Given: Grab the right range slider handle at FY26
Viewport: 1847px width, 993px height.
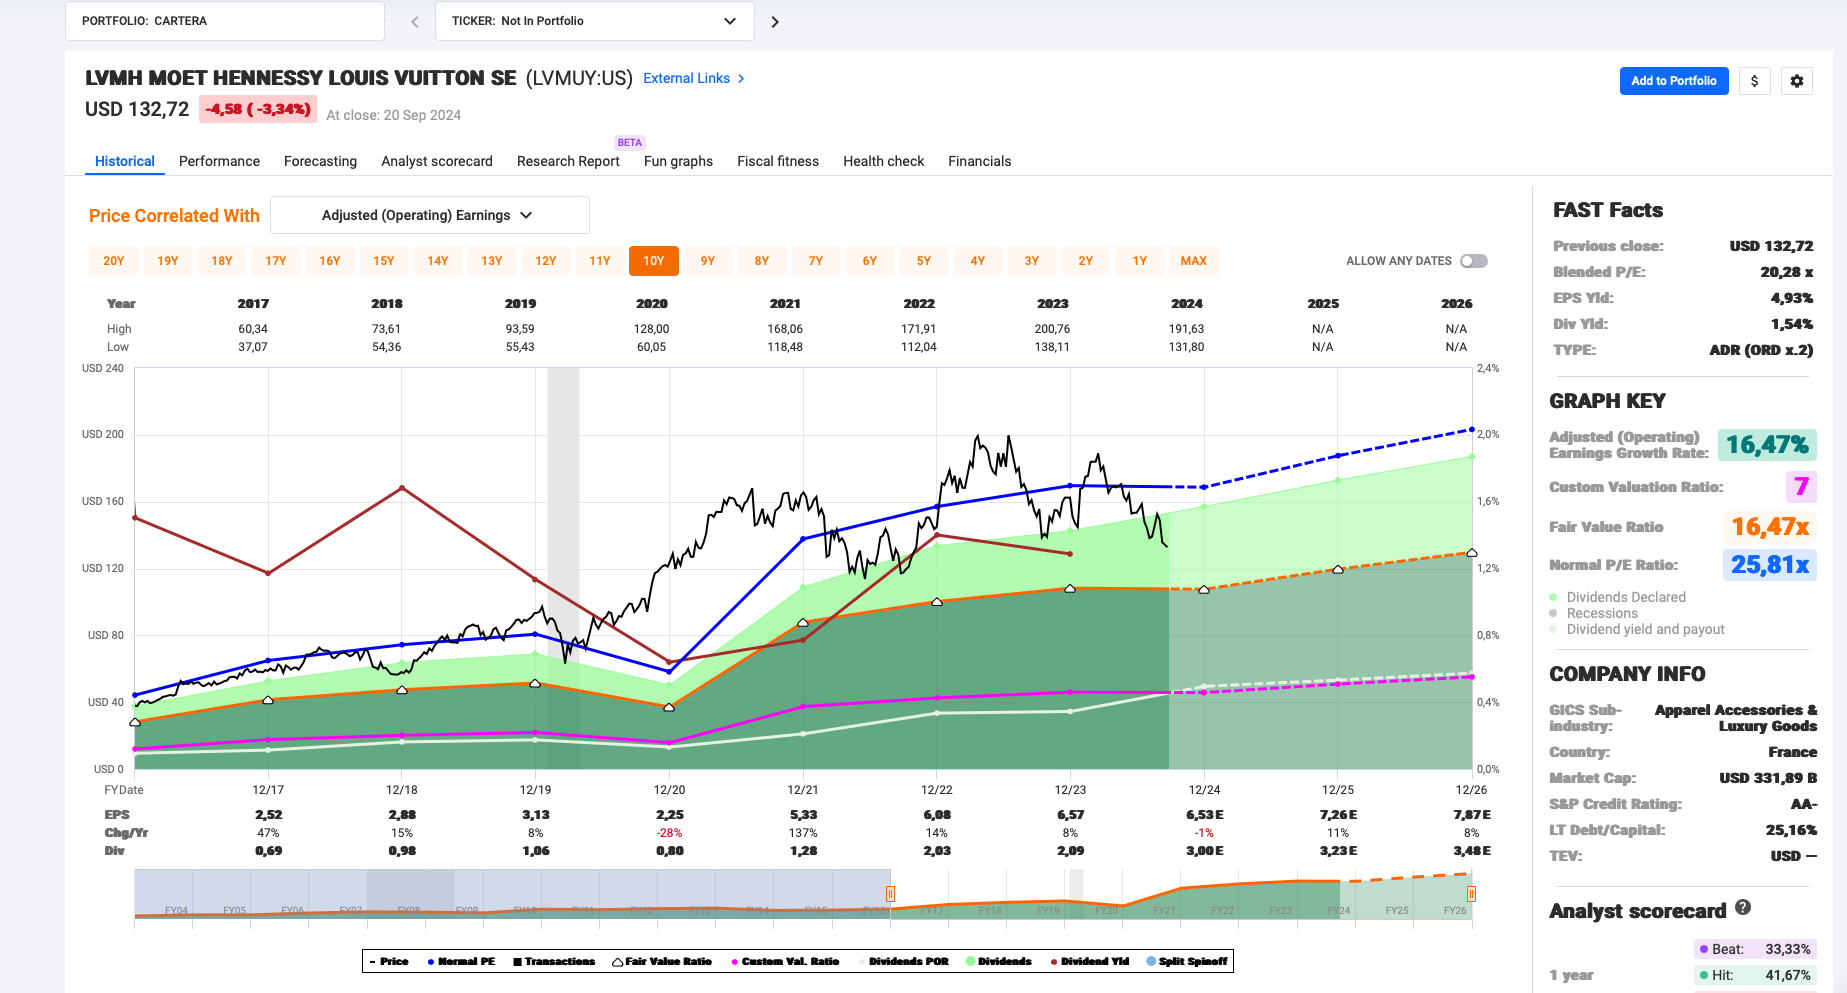Looking at the screenshot, I should [1471, 893].
